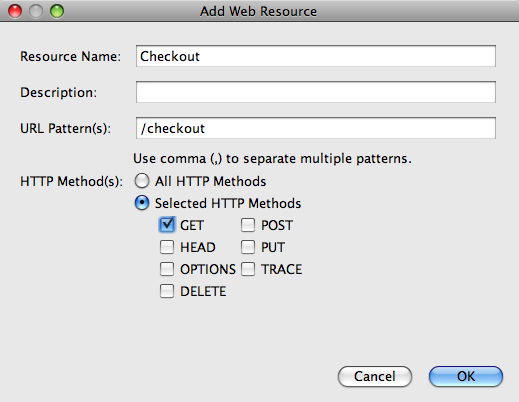Dismiss the dialog with Cancel
519x402 pixels.
[375, 376]
